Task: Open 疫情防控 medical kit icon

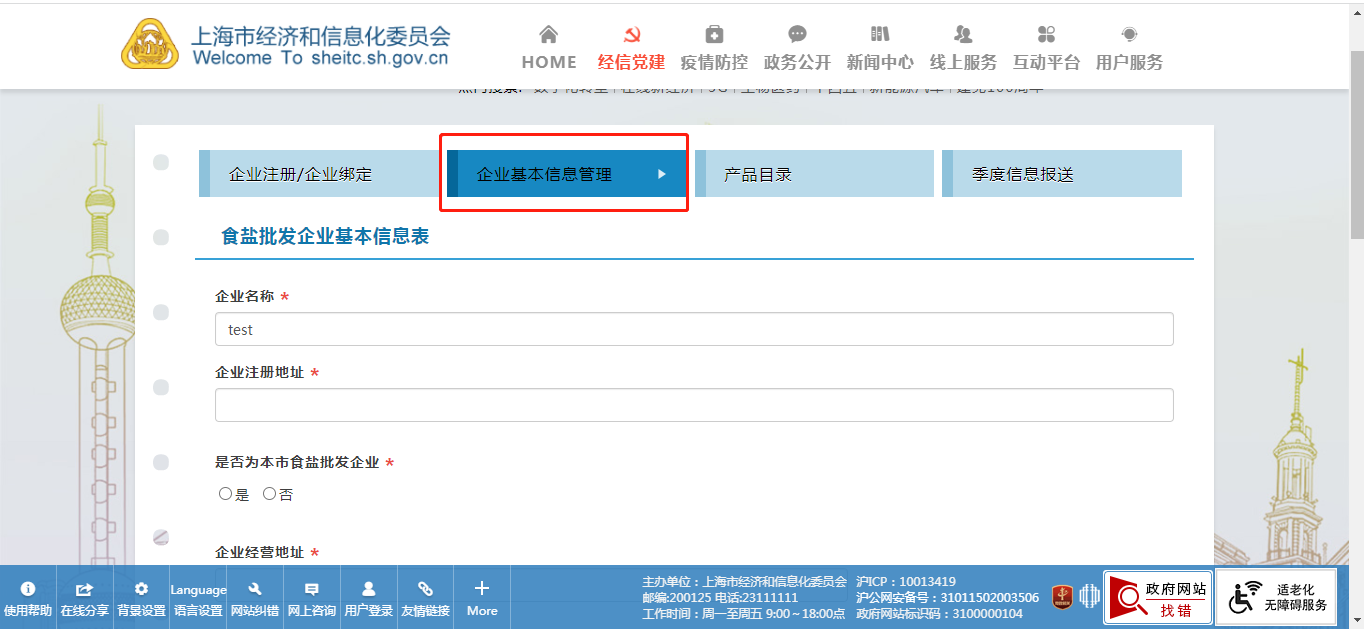Action: pos(713,35)
